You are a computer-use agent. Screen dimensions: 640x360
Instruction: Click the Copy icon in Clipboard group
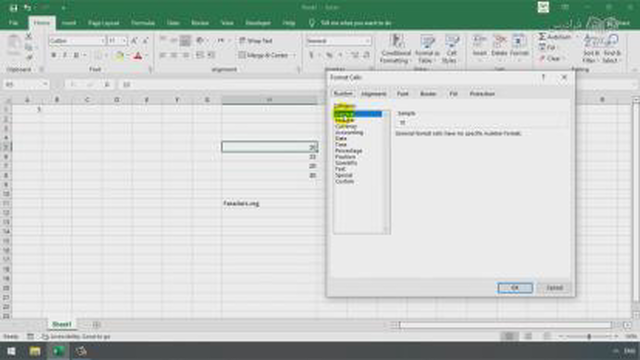click(29, 47)
